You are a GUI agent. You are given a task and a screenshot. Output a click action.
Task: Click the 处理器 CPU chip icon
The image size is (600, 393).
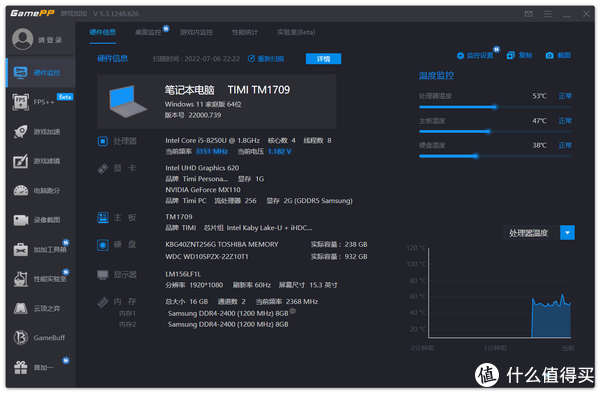click(103, 141)
